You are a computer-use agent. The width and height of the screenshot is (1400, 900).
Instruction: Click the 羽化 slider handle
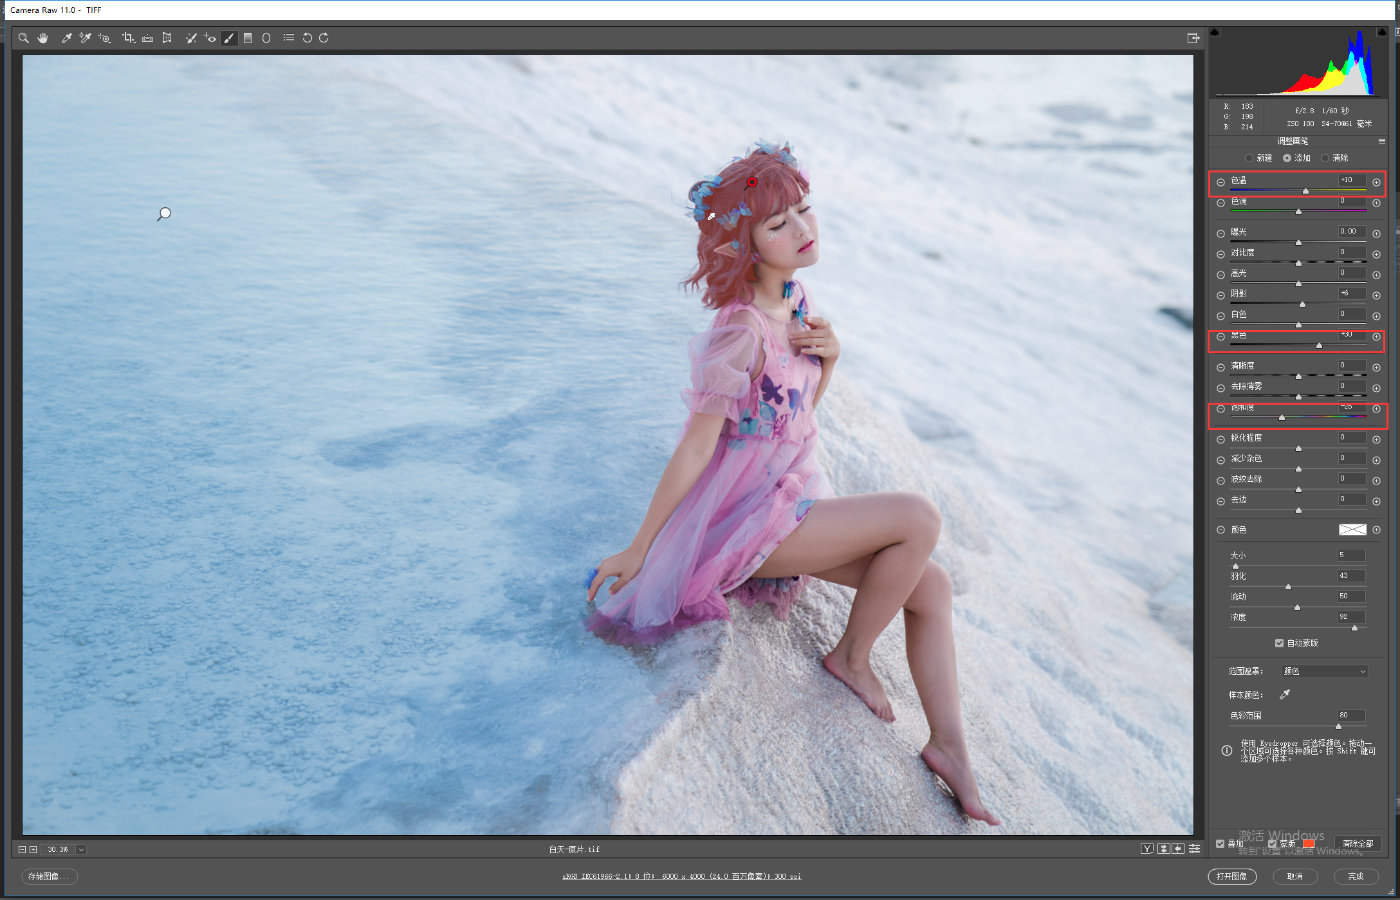(1288, 586)
